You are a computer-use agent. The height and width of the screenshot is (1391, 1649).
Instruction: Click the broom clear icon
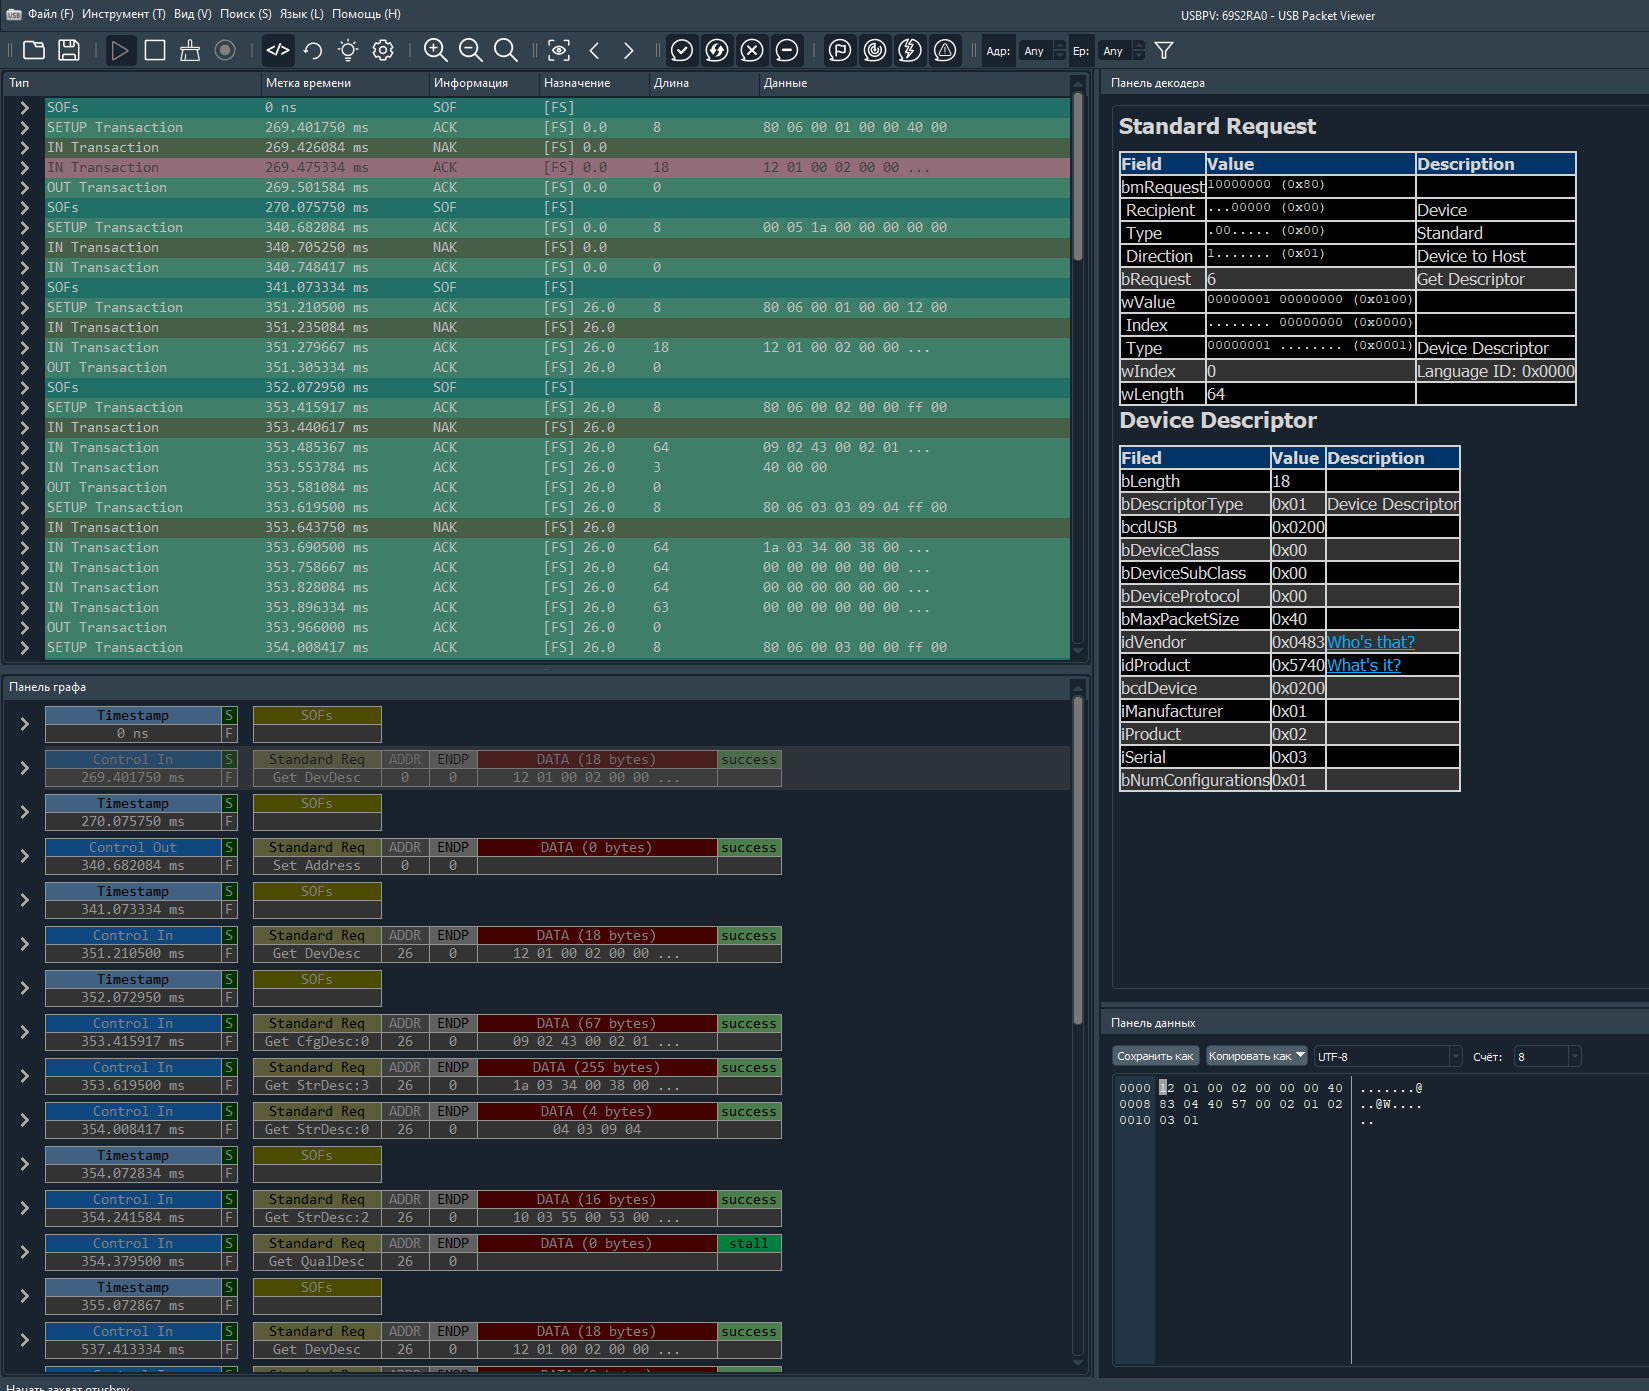pyautogui.click(x=190, y=50)
